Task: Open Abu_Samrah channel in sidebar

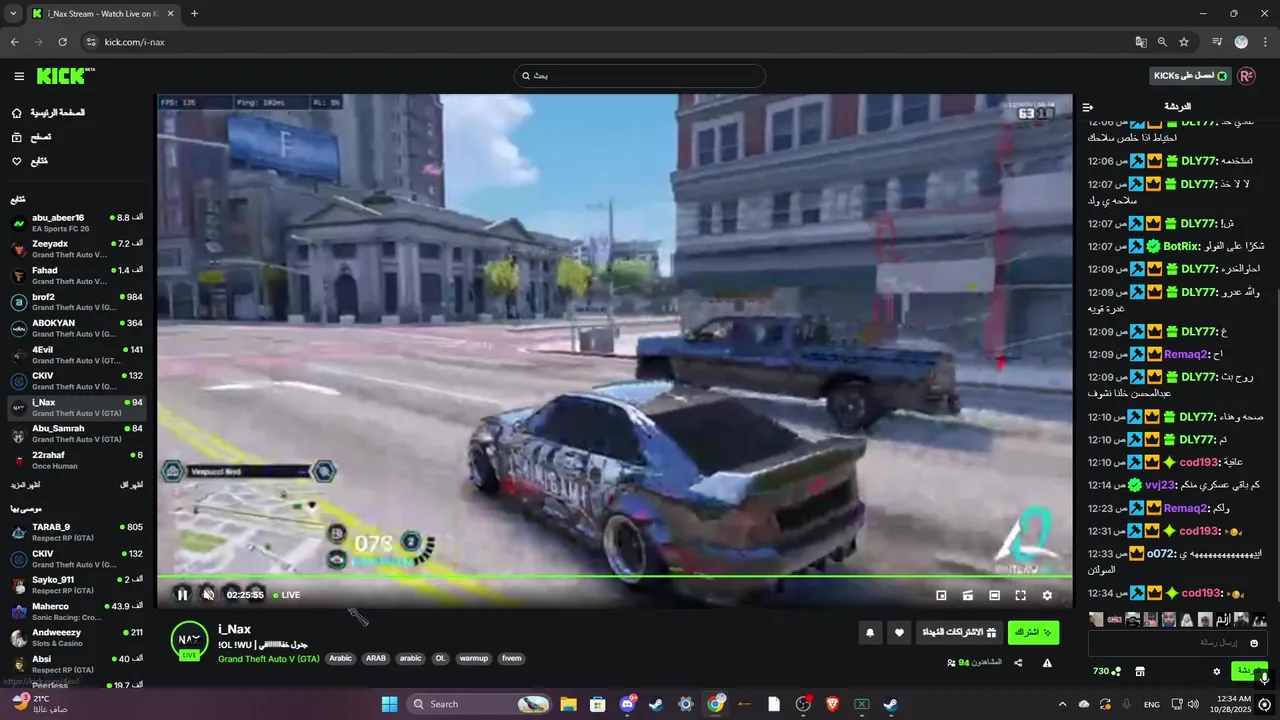Action: point(78,434)
